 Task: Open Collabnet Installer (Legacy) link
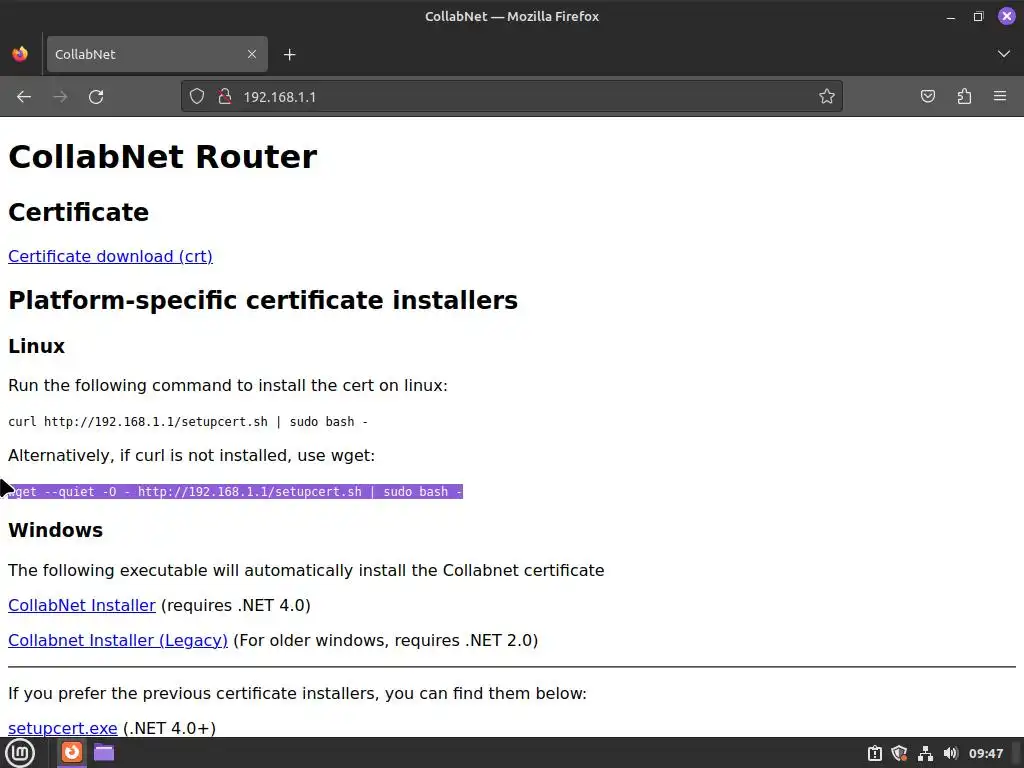pyautogui.click(x=118, y=640)
